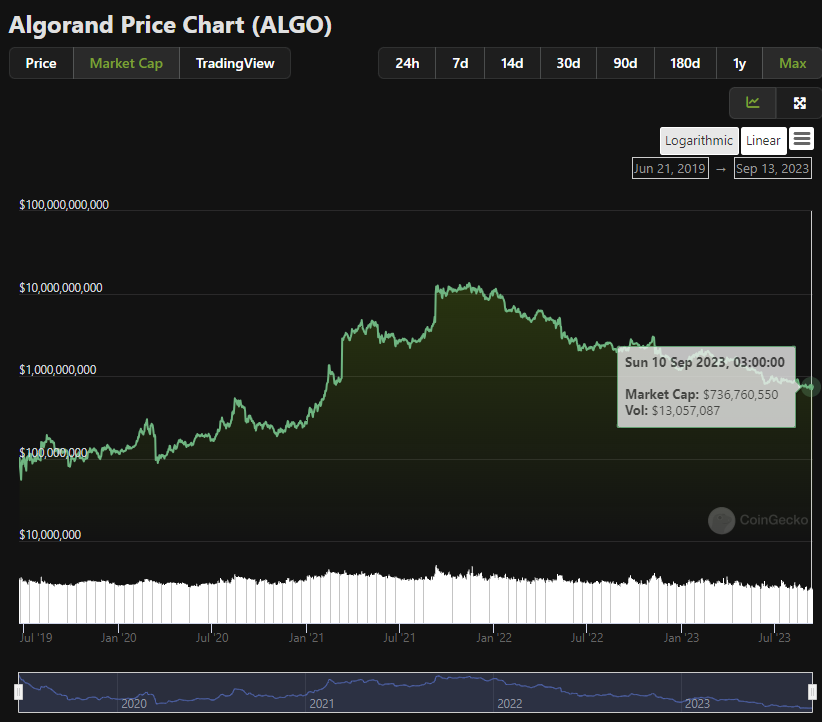
Task: Switch to the line chart view icon
Action: [753, 103]
